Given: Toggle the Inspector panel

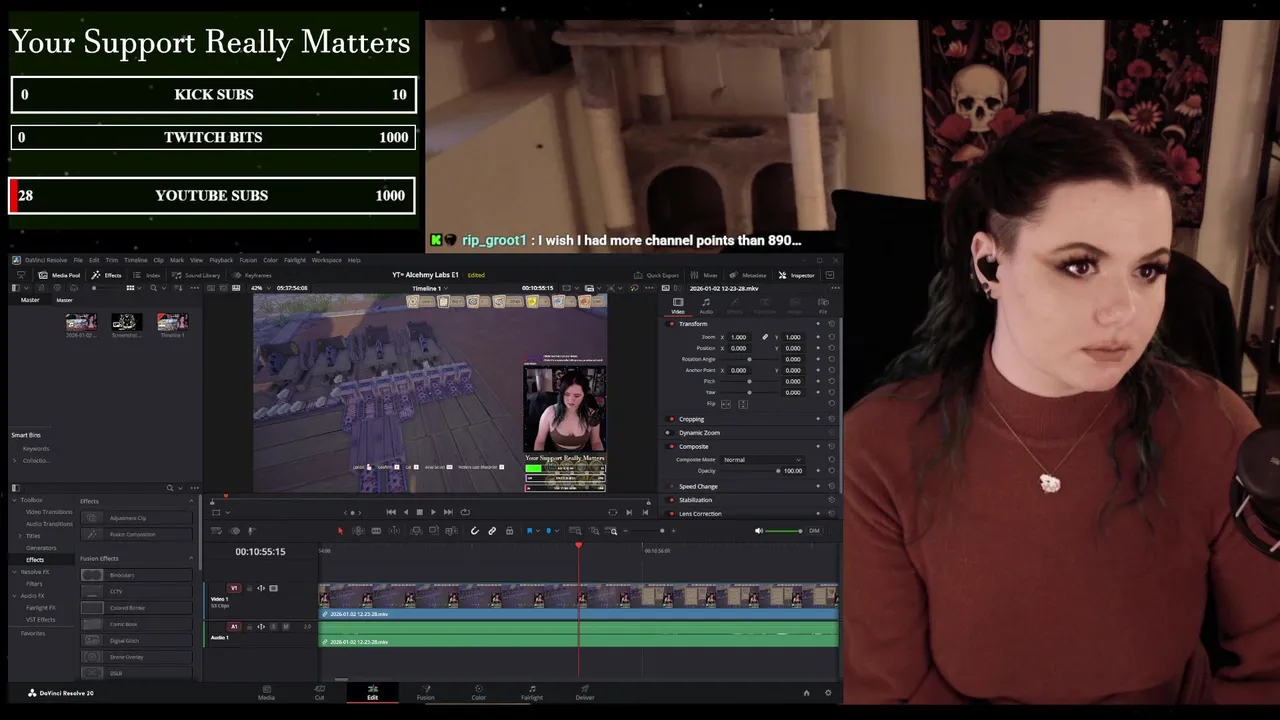Looking at the screenshot, I should point(797,275).
